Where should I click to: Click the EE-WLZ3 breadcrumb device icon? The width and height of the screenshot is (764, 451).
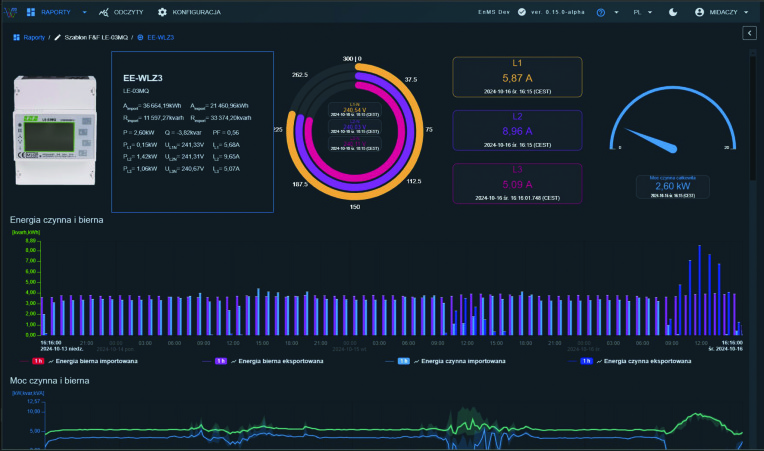coord(140,37)
